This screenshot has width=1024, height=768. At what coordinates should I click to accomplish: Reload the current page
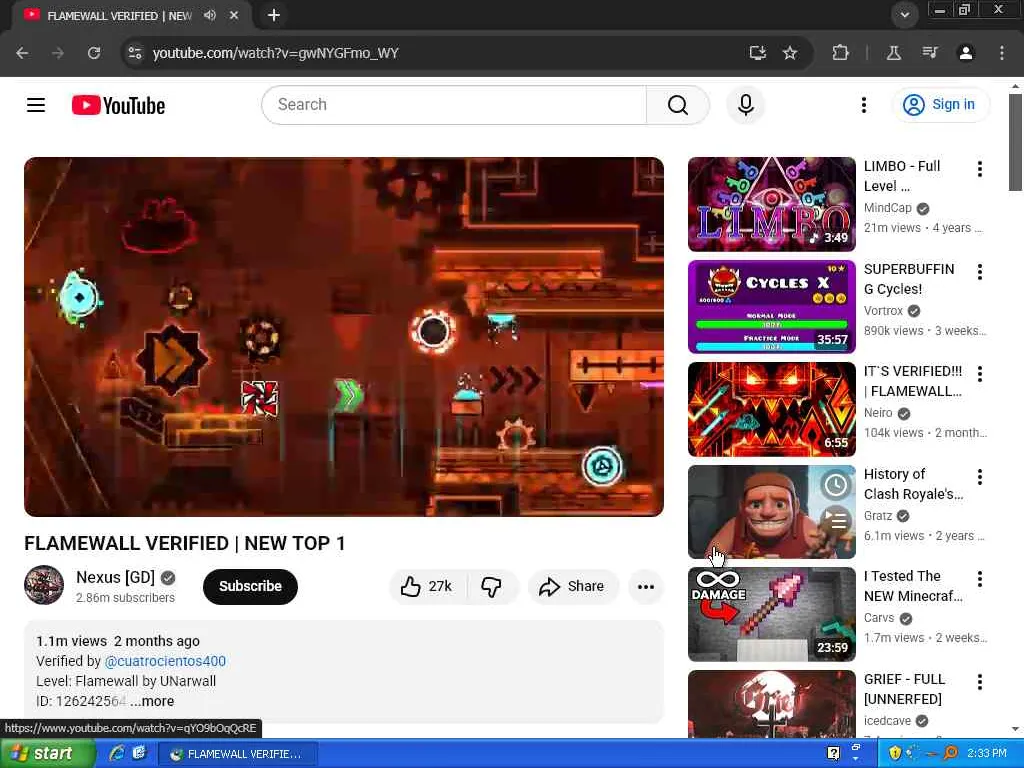94,53
